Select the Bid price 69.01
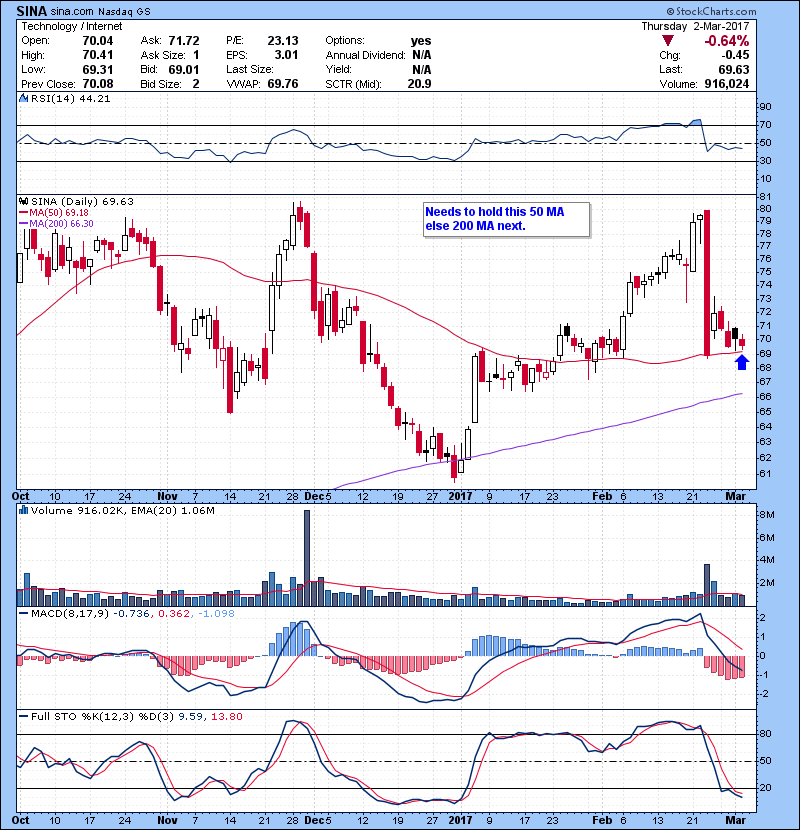 click(x=184, y=69)
